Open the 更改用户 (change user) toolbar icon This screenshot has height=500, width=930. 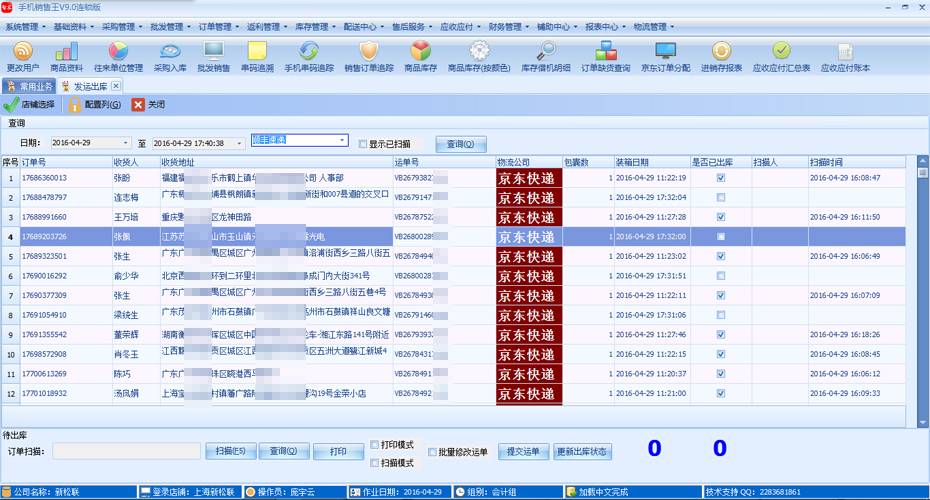pyautogui.click(x=23, y=57)
